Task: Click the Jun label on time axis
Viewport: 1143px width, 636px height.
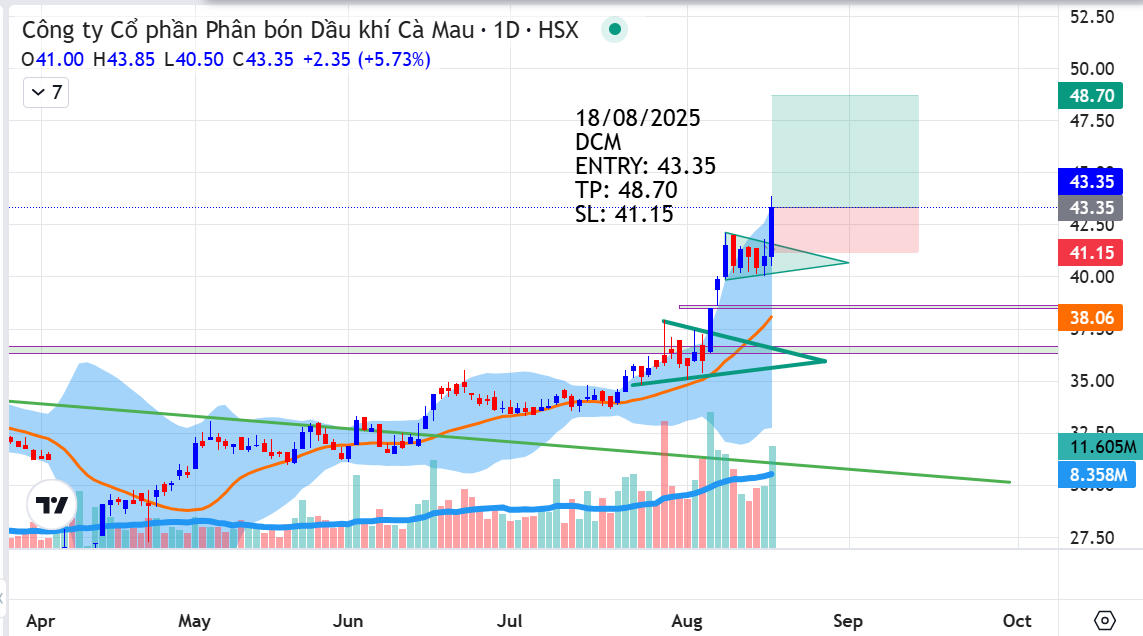Action: coord(348,621)
